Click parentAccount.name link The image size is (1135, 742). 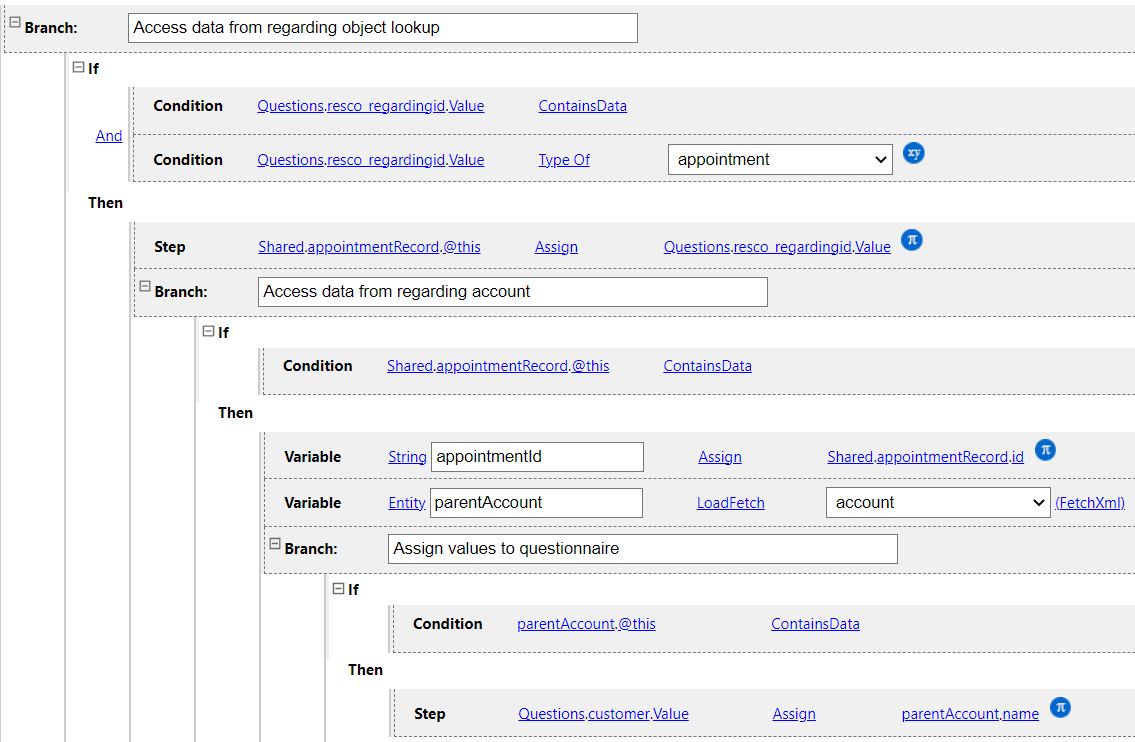(970, 714)
